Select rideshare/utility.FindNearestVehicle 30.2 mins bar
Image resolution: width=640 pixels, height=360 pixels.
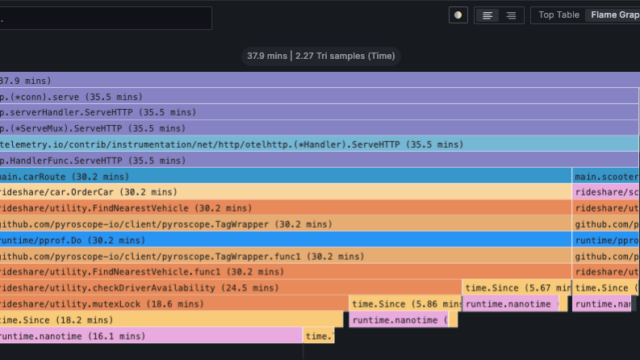pyautogui.click(x=285, y=208)
